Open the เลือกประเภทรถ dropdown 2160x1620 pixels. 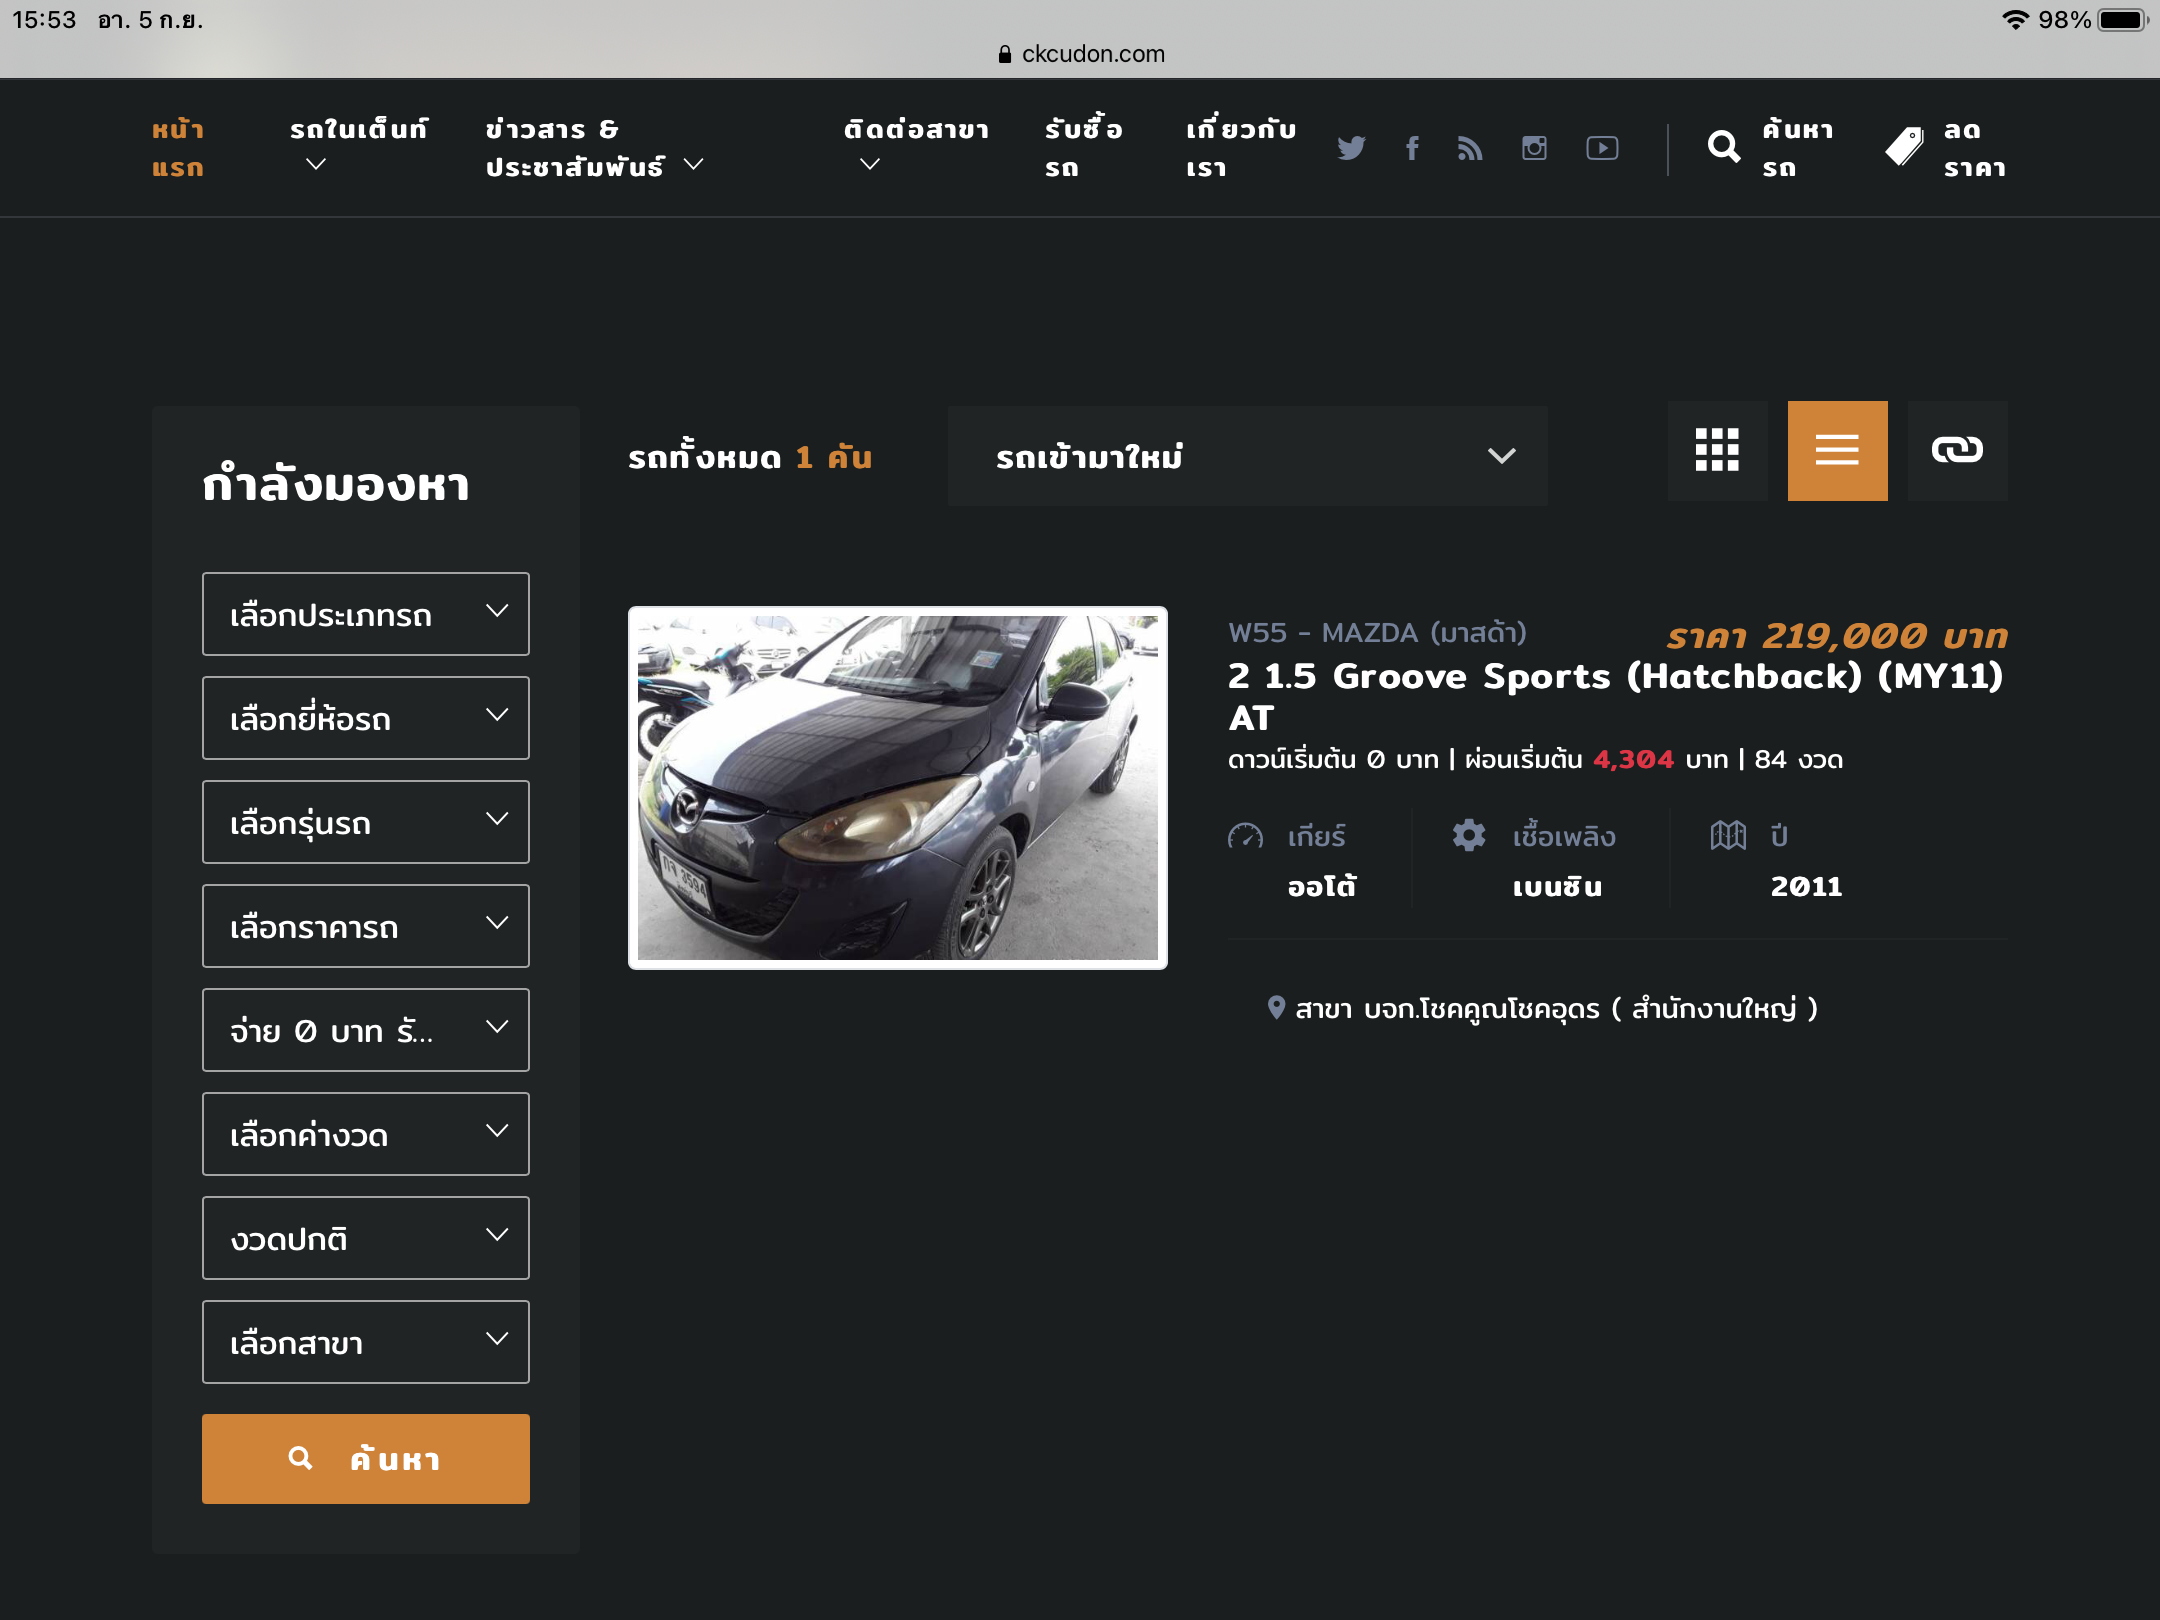366,614
